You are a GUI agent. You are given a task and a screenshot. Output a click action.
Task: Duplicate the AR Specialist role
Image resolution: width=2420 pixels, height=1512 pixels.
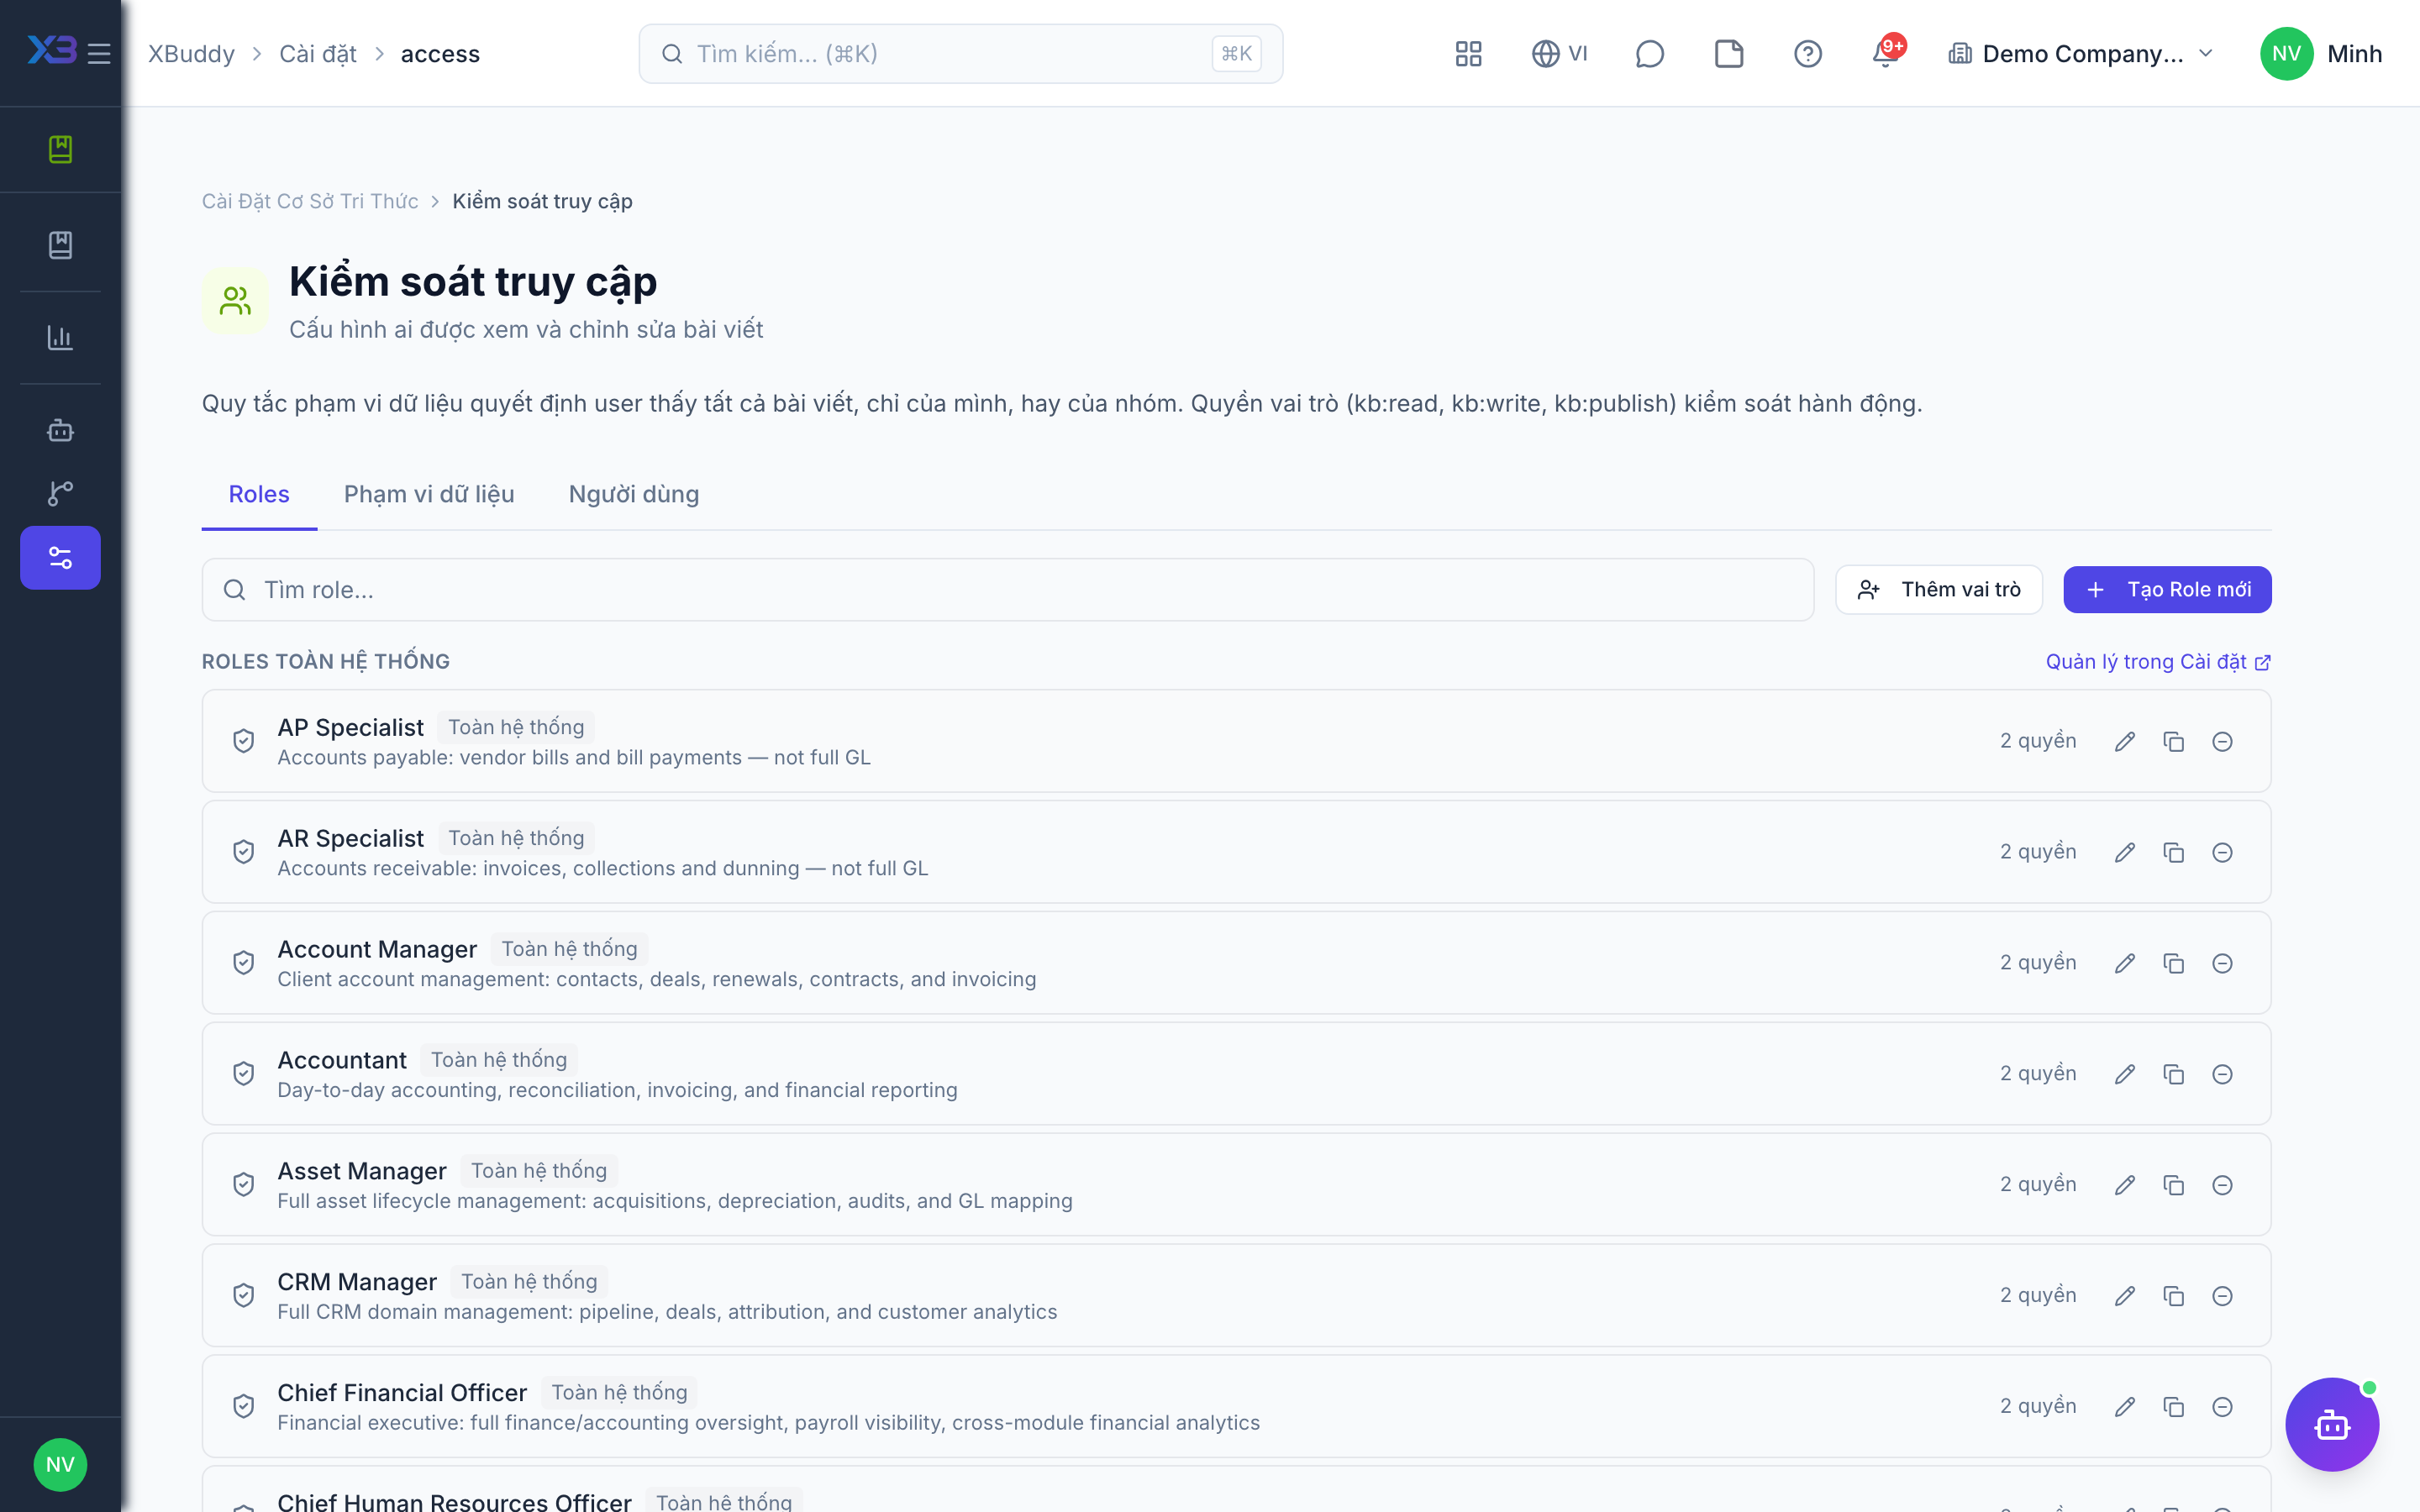[x=2173, y=852]
